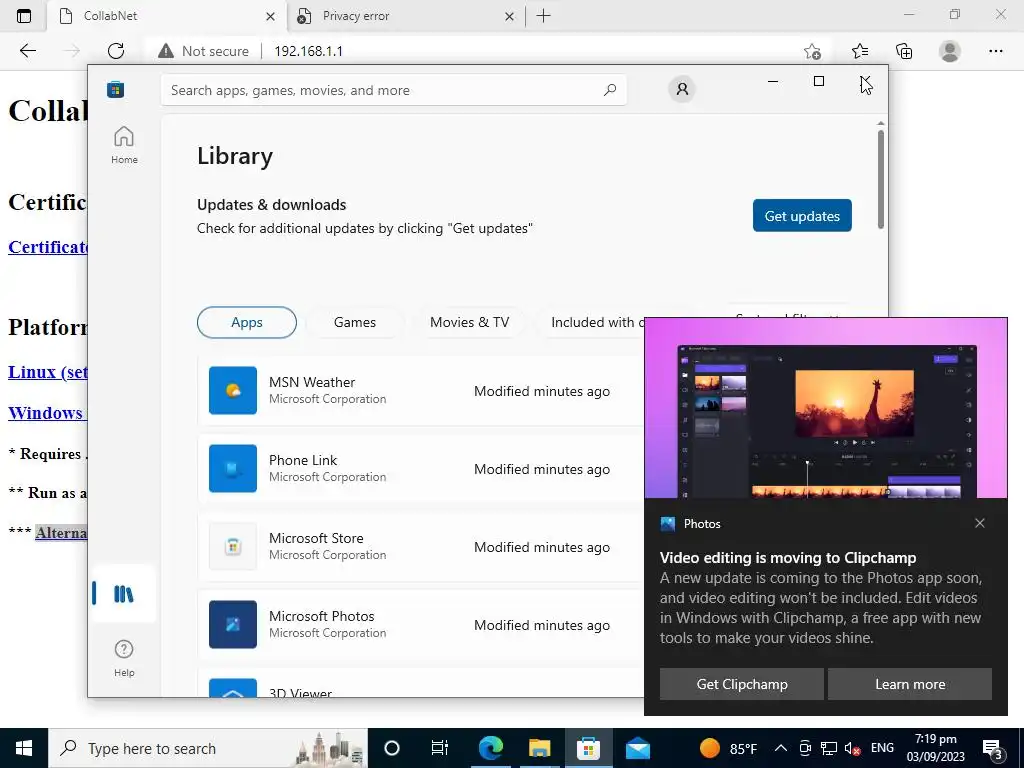Click the Windows taskbar search box
Image resolution: width=1024 pixels, height=768 pixels.
(x=208, y=748)
